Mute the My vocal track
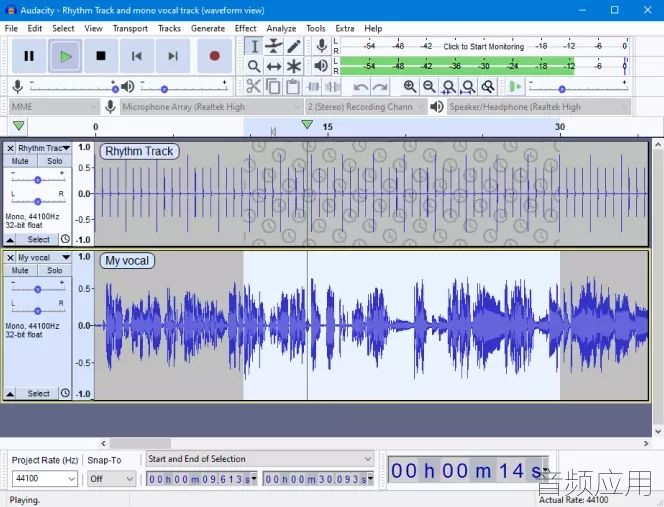Viewport: 664px width, 507px height. 20,270
